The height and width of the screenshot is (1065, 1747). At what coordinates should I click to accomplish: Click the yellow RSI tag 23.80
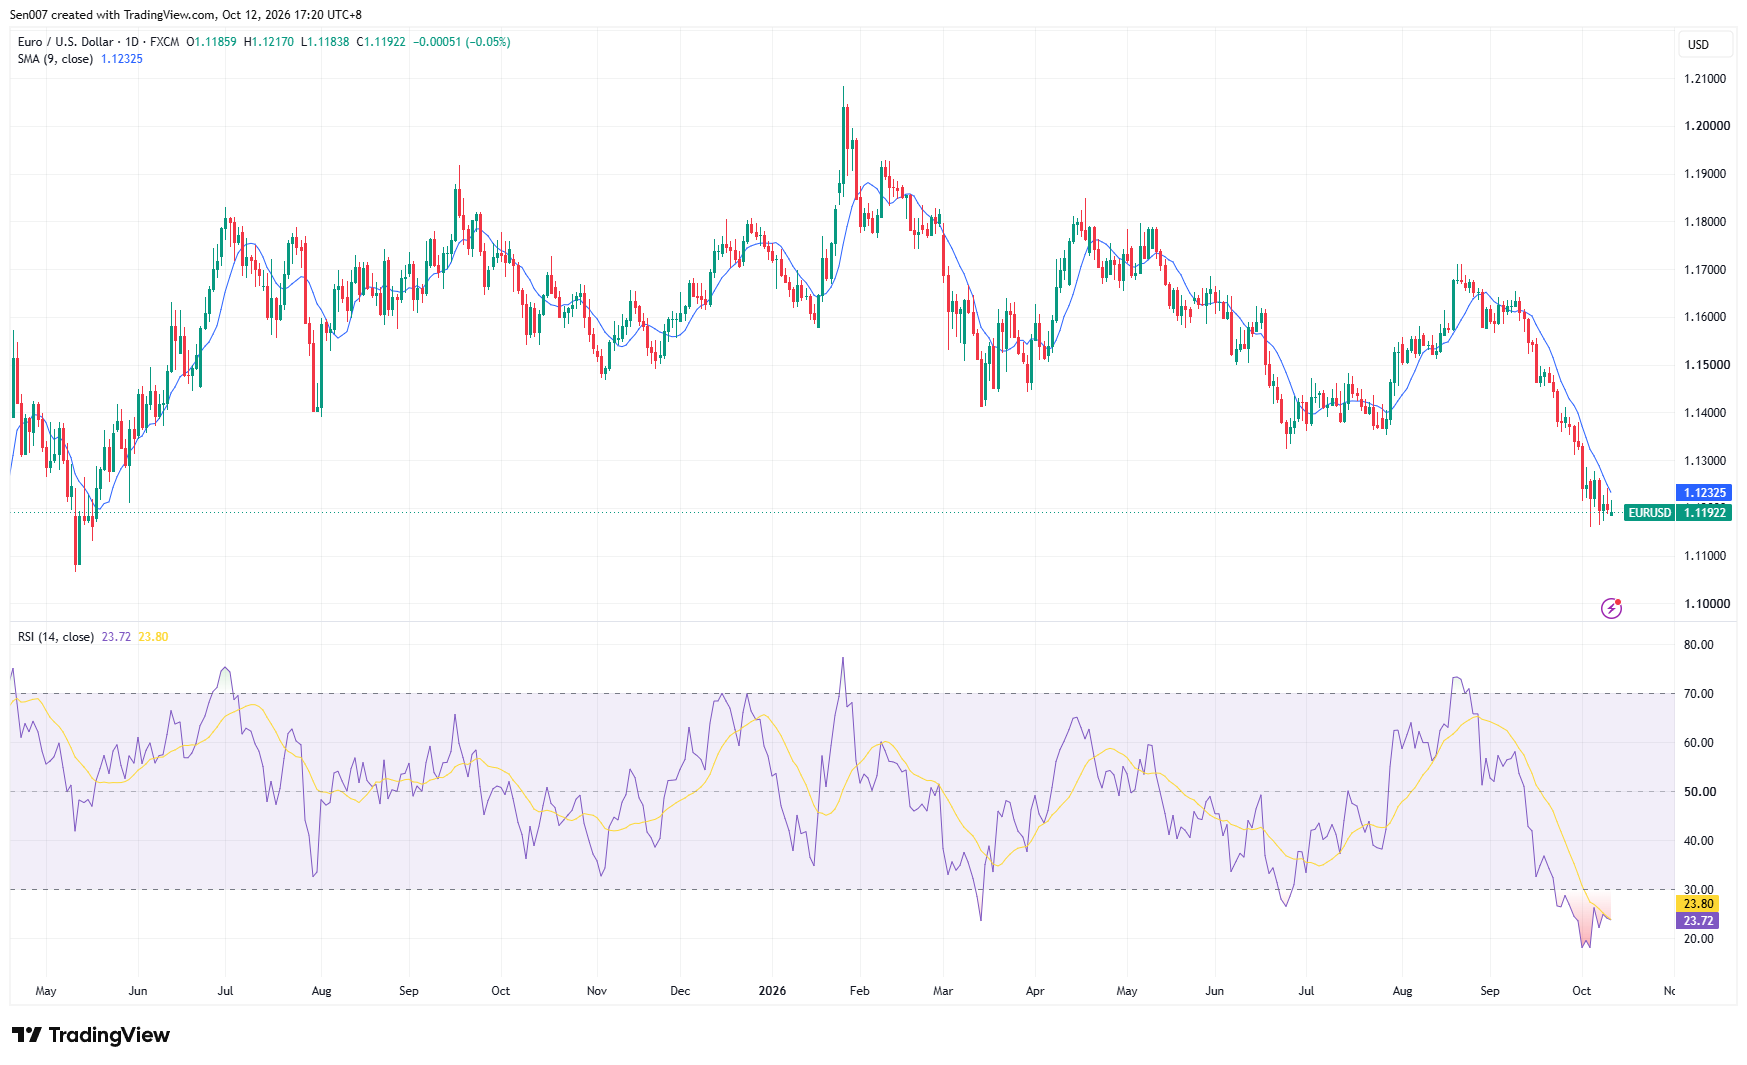(1698, 904)
